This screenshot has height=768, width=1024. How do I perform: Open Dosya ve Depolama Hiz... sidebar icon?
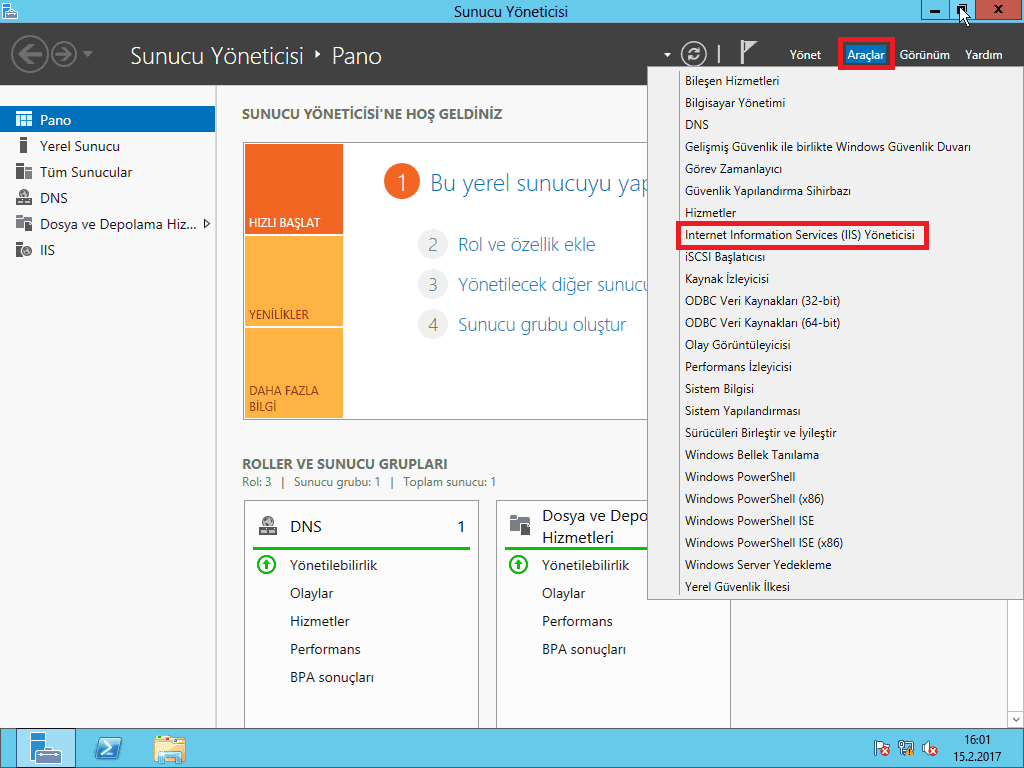[24, 223]
